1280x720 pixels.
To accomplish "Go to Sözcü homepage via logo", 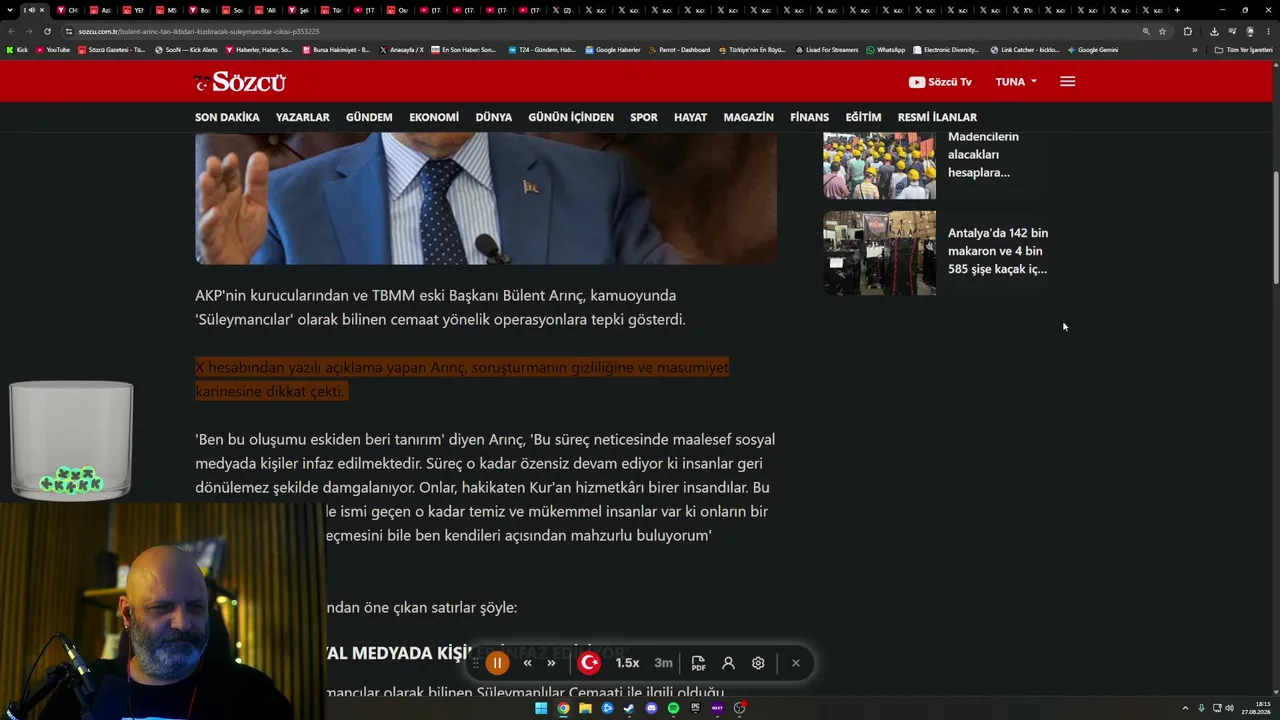I will pos(240,82).
